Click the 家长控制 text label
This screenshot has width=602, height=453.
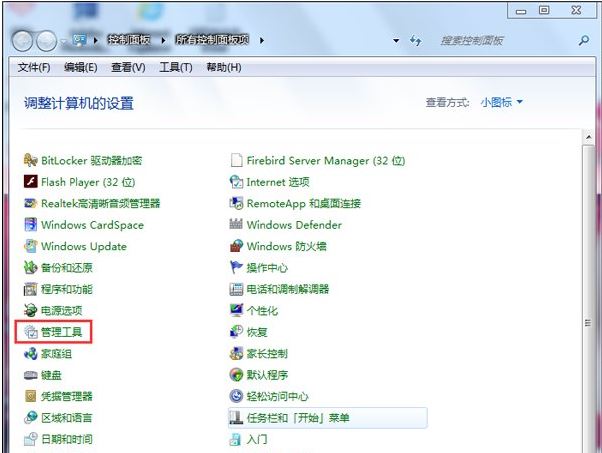pyautogui.click(x=267, y=354)
